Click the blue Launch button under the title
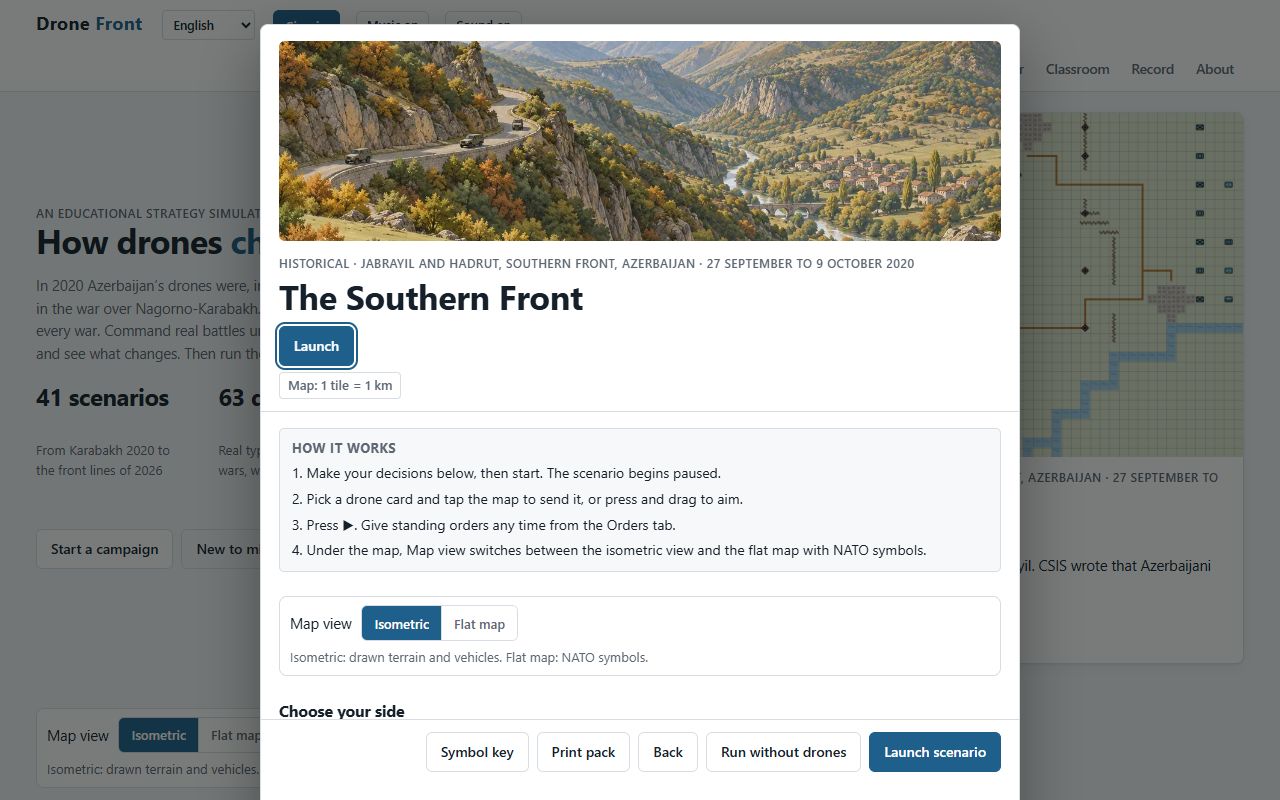This screenshot has width=1280, height=800. (316, 346)
